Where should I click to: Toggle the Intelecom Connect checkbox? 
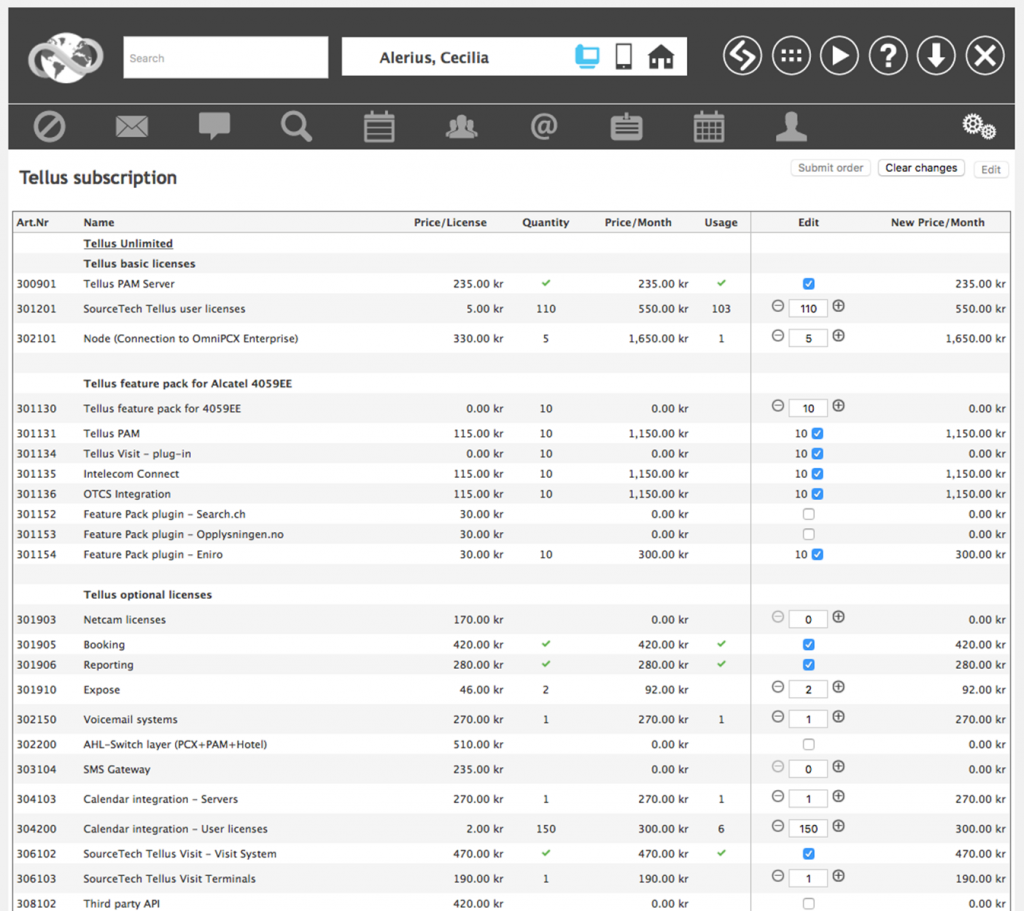coord(817,473)
